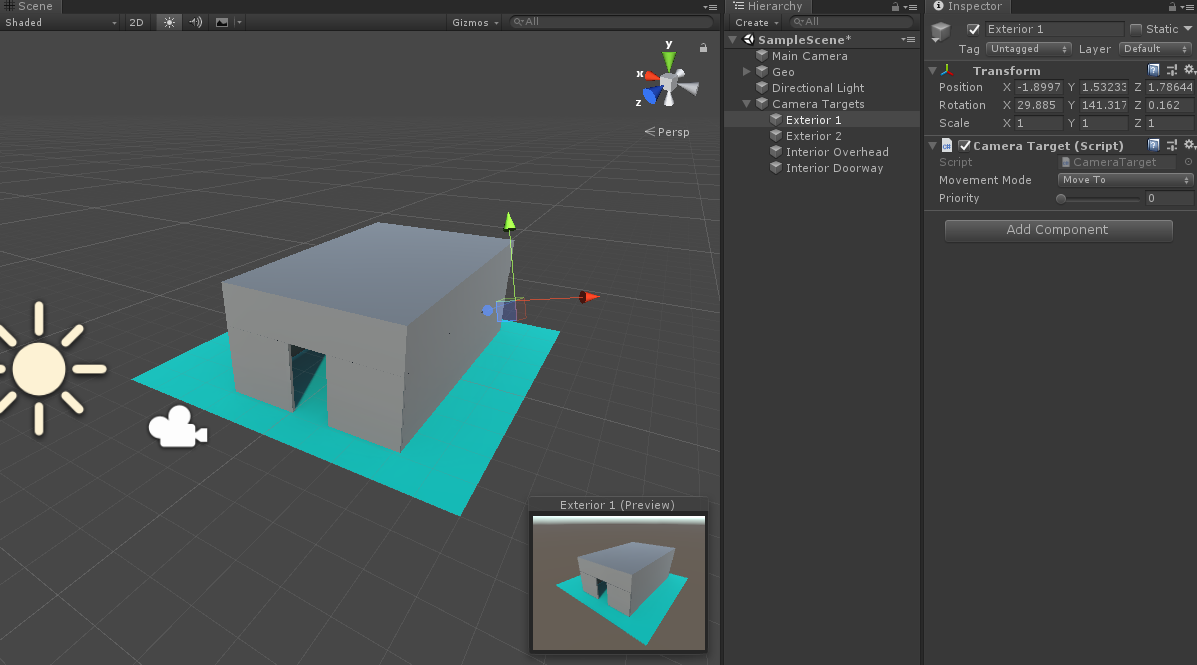Image resolution: width=1197 pixels, height=665 pixels.
Task: Click the Inspector panel lock icon
Action: click(1172, 7)
